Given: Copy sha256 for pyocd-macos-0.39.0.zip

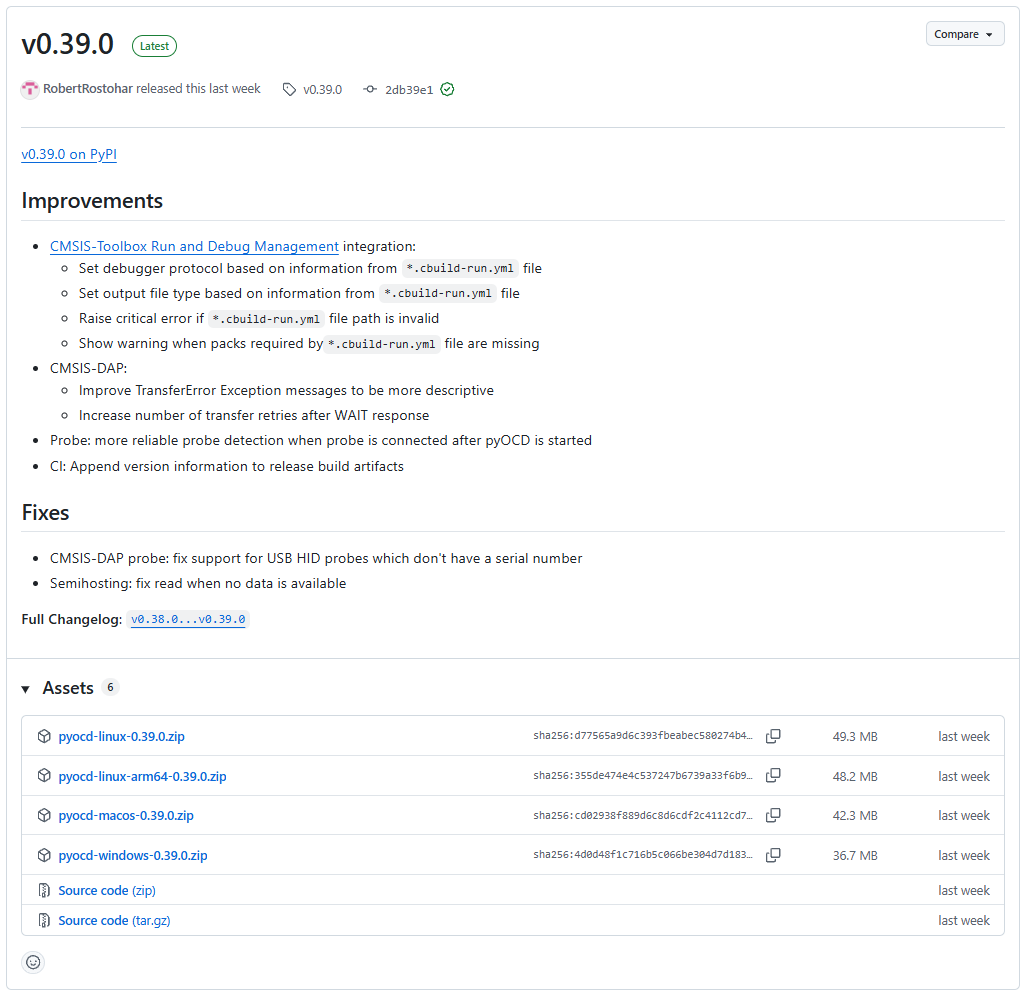Looking at the screenshot, I should pyautogui.click(x=773, y=815).
